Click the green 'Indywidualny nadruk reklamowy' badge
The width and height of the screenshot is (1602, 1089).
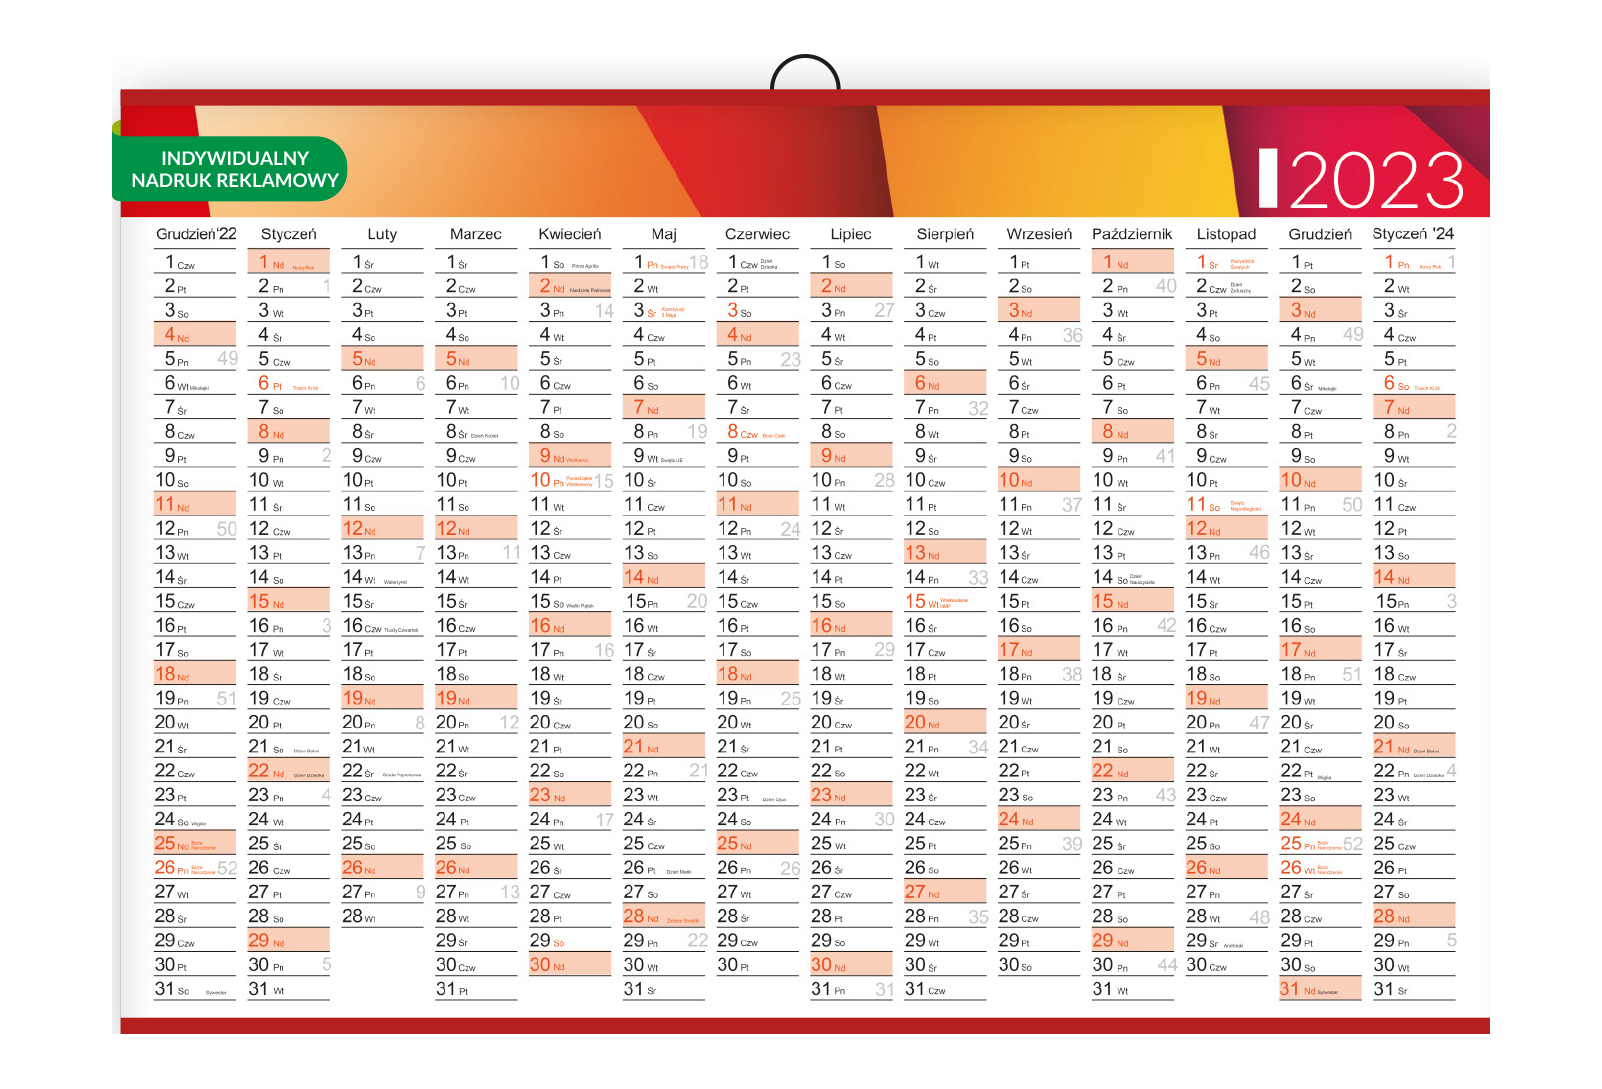pos(229,169)
